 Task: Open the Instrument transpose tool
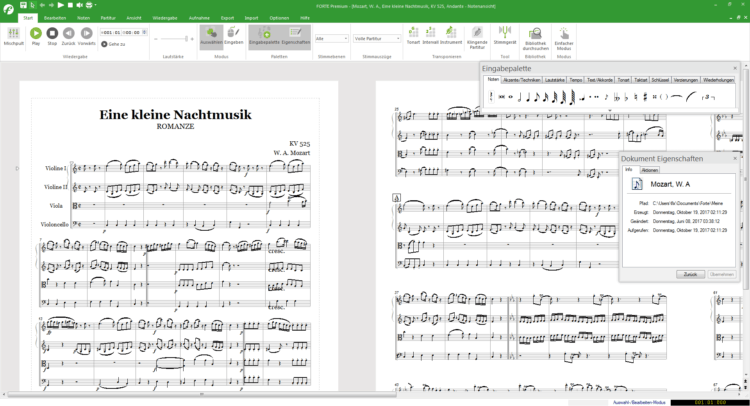[449, 35]
